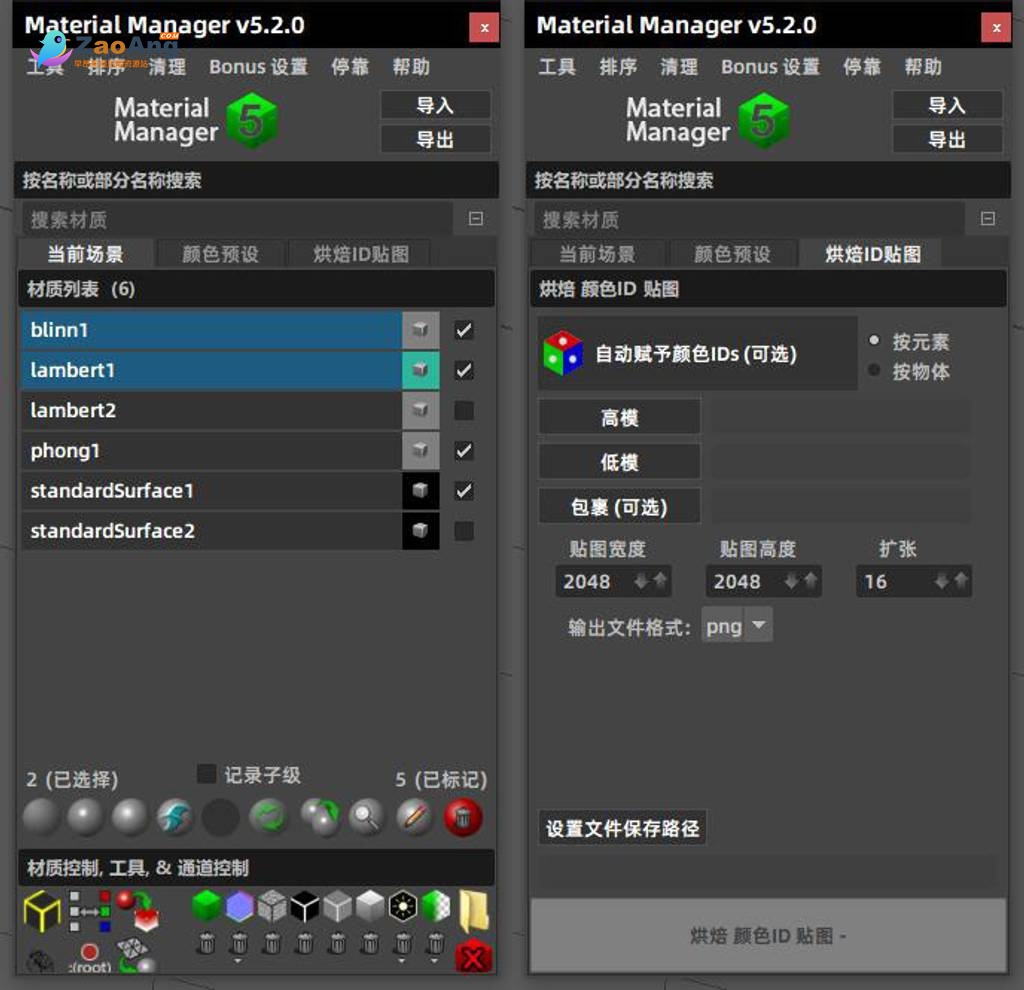Switch to 烘焙ID贴图 tab in left window
This screenshot has height=990, width=1024.
point(361,254)
